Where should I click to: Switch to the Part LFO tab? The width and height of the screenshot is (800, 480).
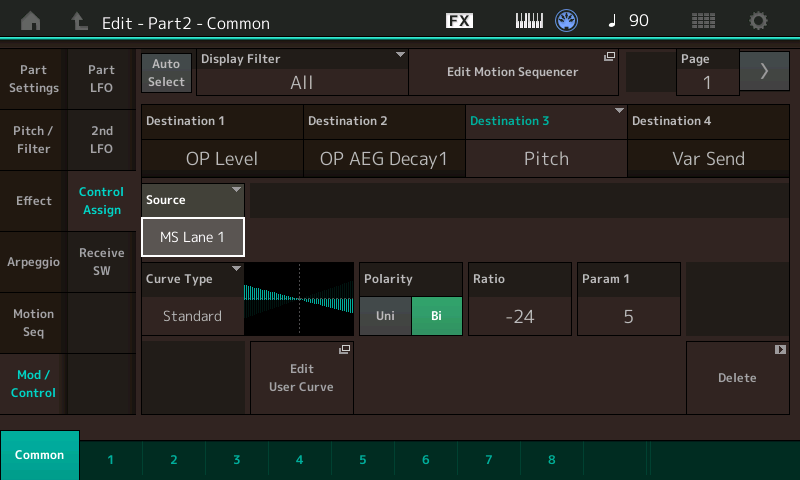pos(101,79)
